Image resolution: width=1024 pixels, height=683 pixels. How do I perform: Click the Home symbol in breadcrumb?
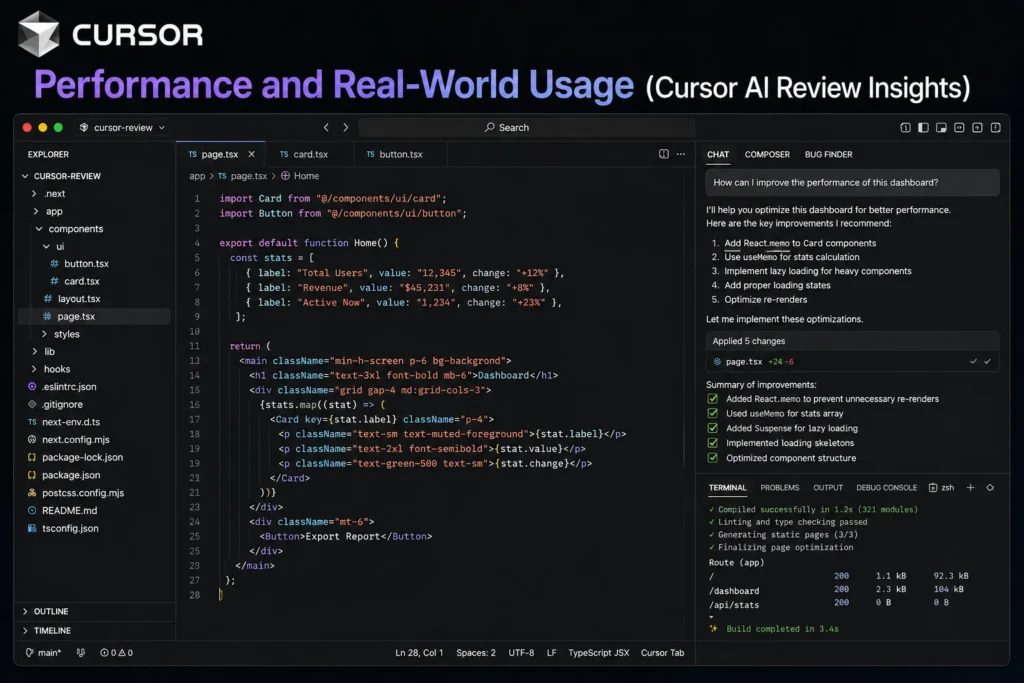300,176
